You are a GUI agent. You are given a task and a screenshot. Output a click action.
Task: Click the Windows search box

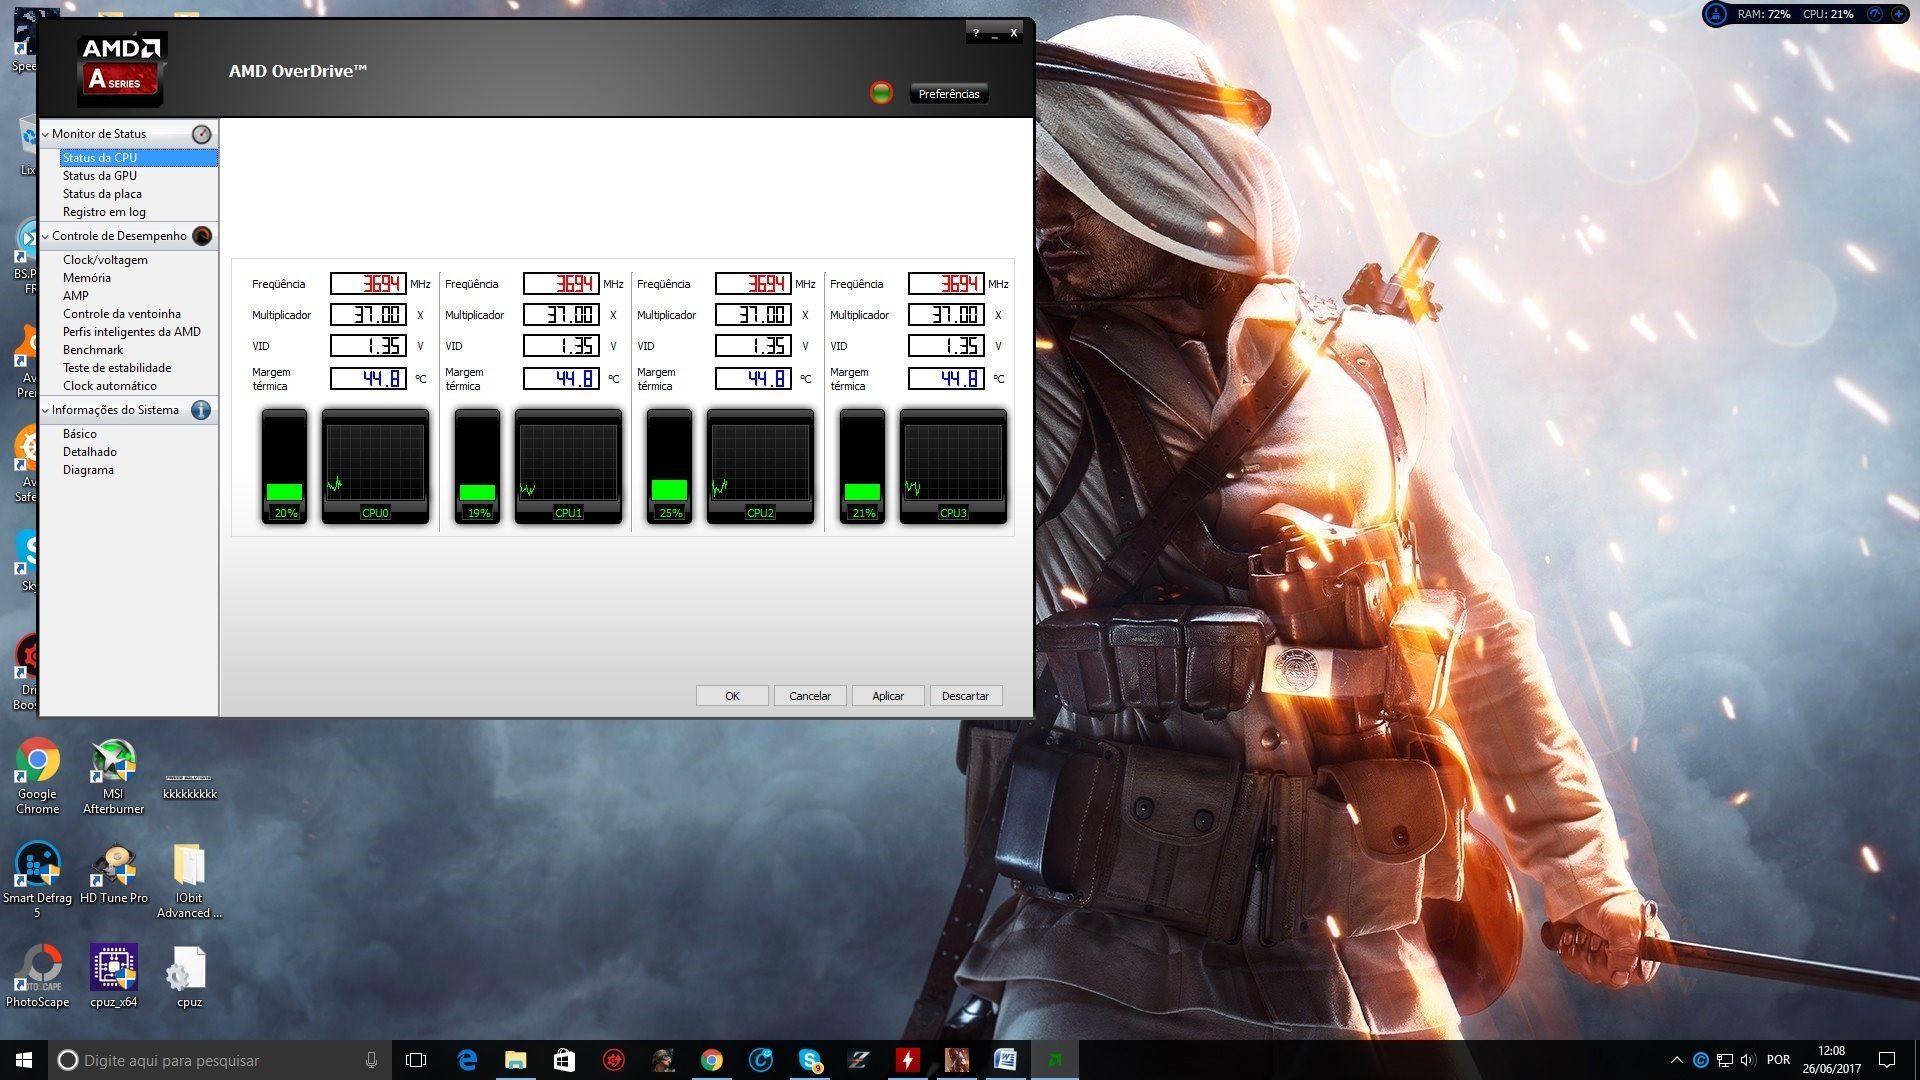coord(220,1060)
